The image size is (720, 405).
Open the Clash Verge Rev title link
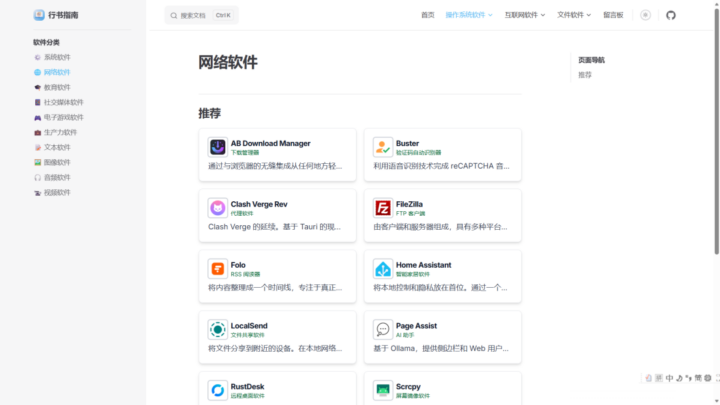tap(259, 204)
